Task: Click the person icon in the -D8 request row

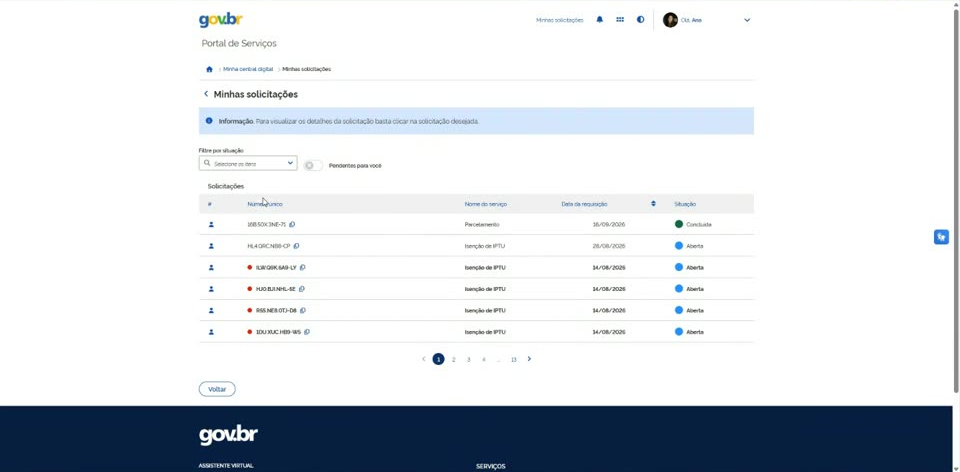Action: (211, 310)
